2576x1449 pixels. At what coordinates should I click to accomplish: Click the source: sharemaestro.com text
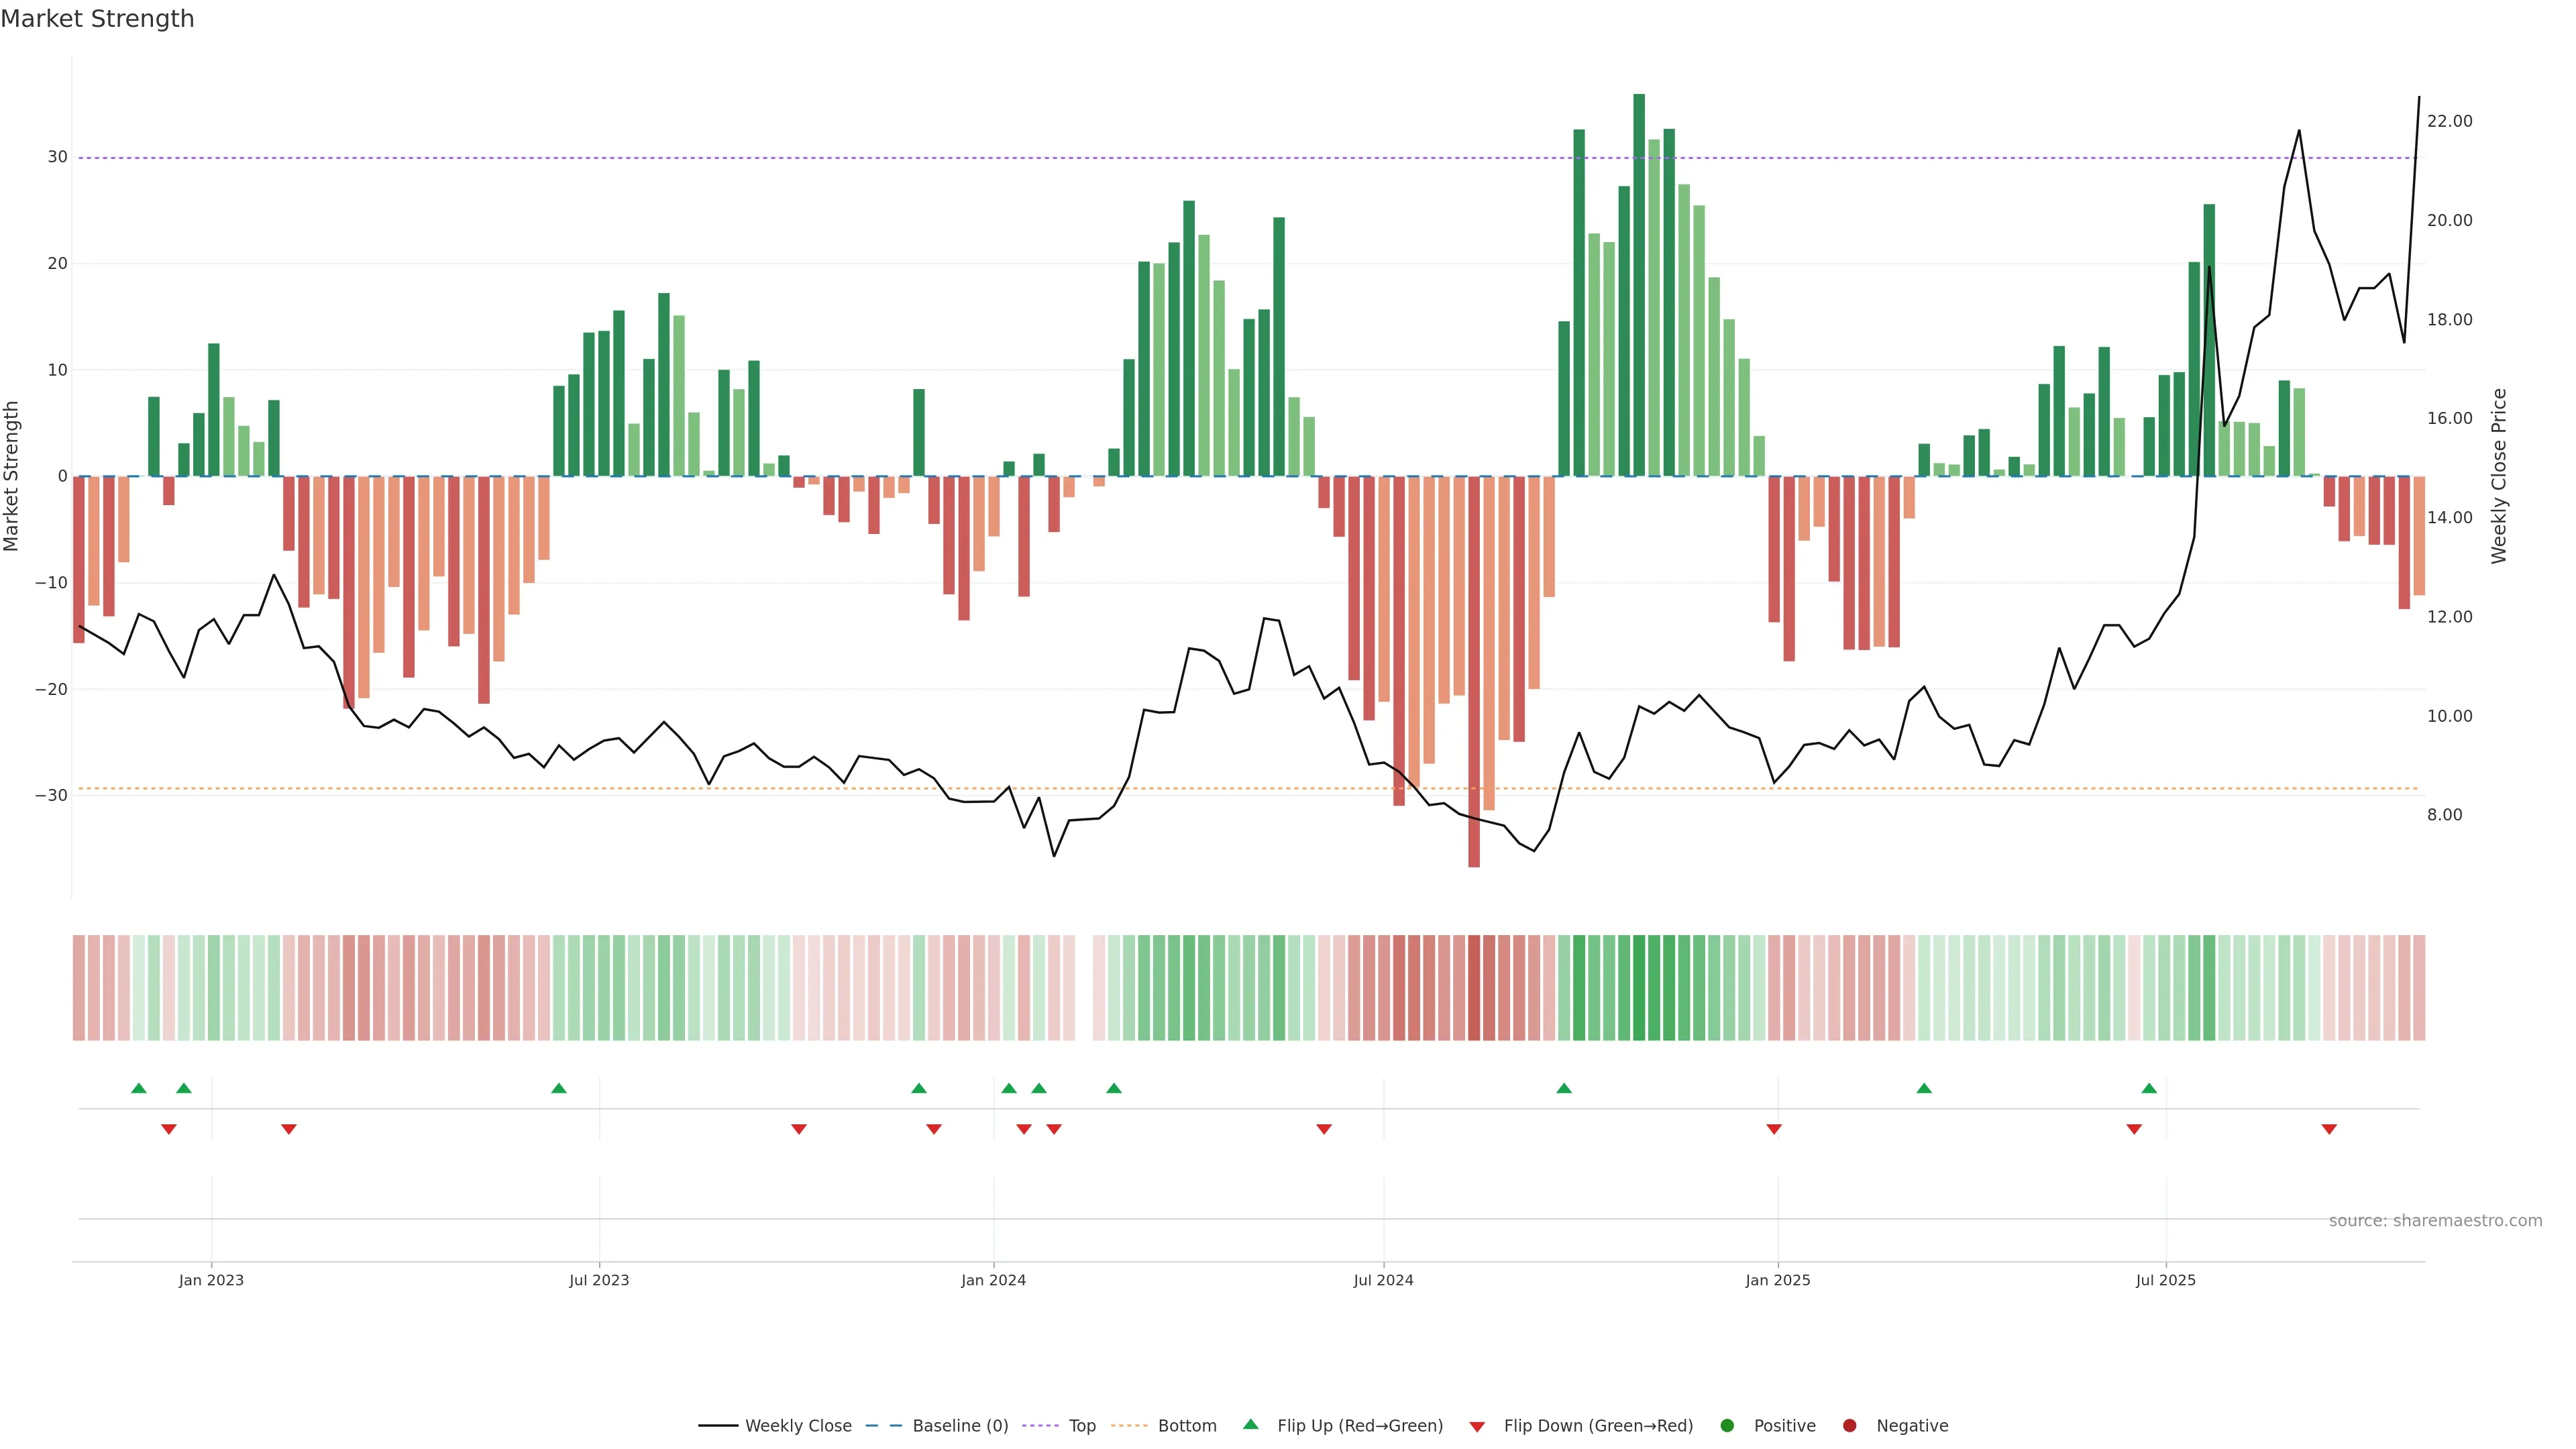pyautogui.click(x=2435, y=1221)
